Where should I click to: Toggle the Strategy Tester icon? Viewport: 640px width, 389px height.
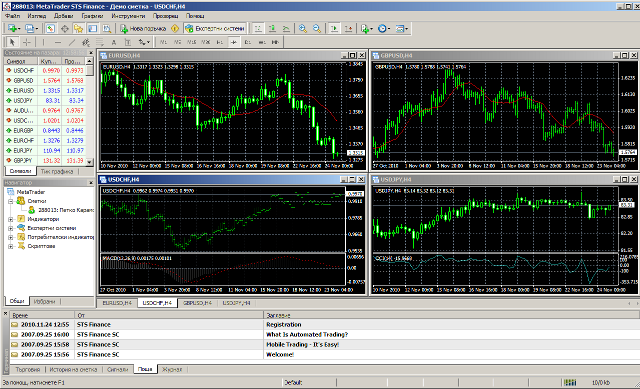click(107, 29)
